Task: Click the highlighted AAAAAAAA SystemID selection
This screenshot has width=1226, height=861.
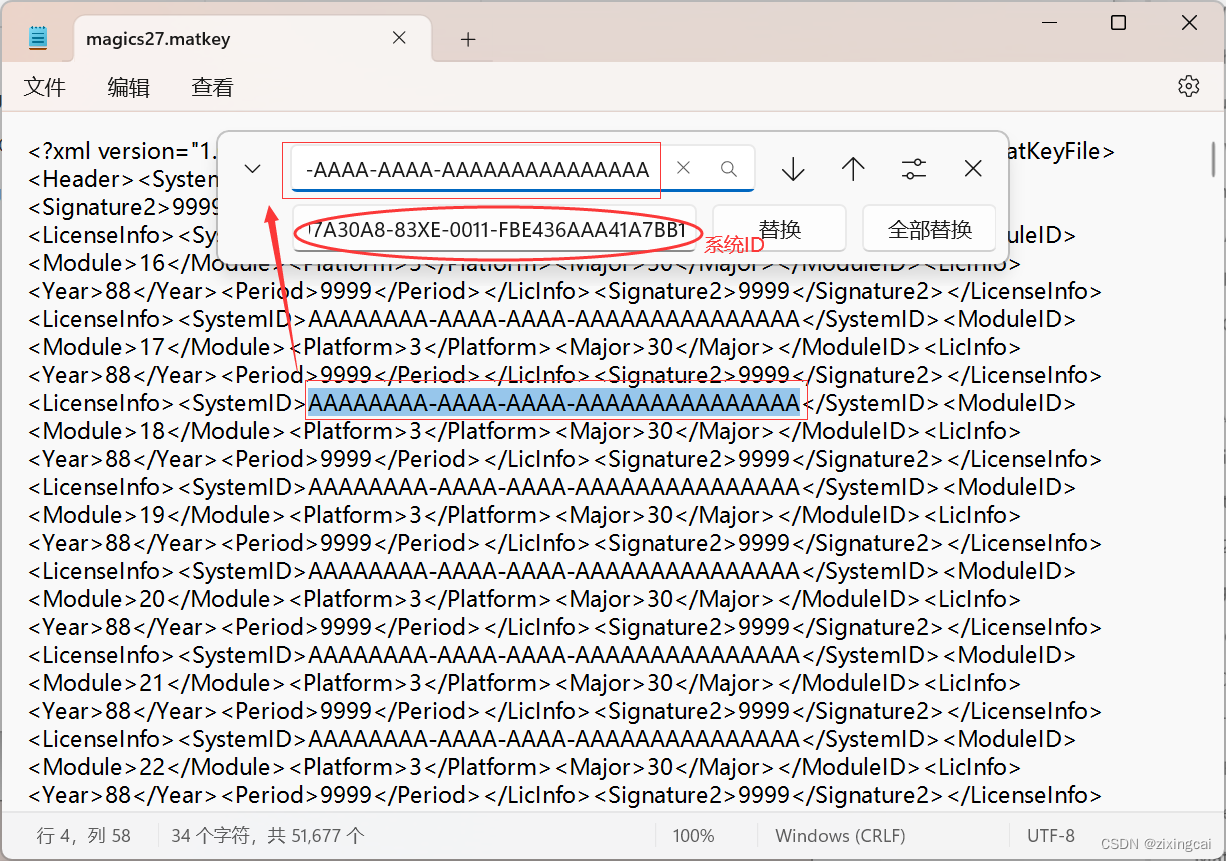Action: 554,403
